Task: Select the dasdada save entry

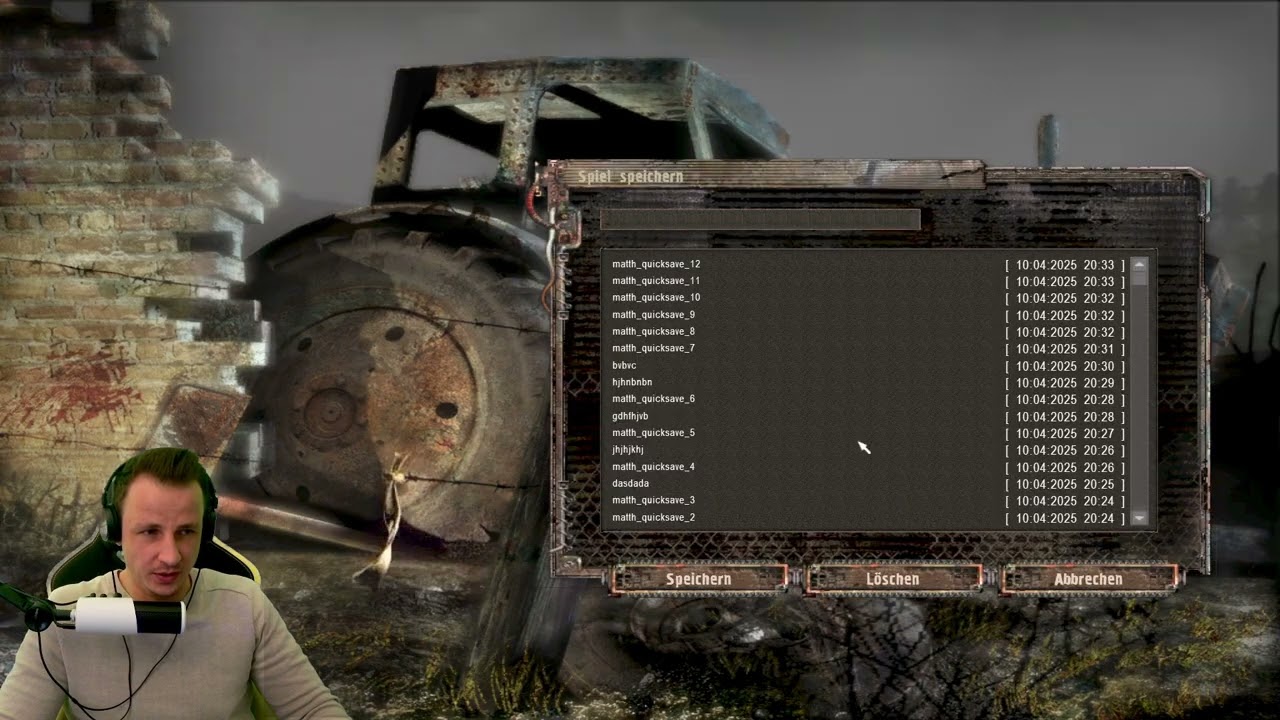Action: [x=867, y=484]
